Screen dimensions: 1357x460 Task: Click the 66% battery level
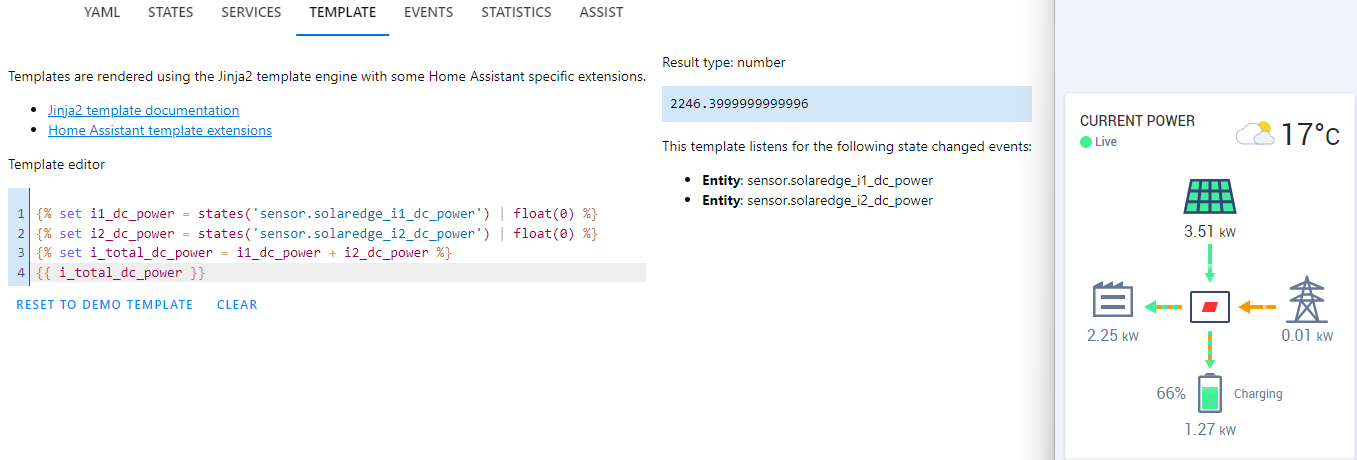pos(1171,393)
